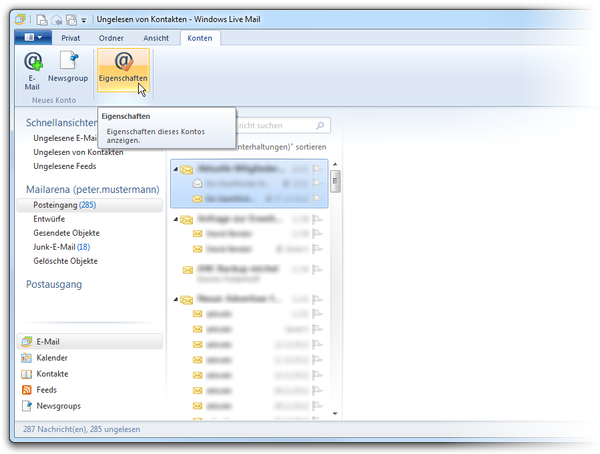This screenshot has height=454, width=600.
Task: Flag the top message of second conversation
Action: point(317,219)
